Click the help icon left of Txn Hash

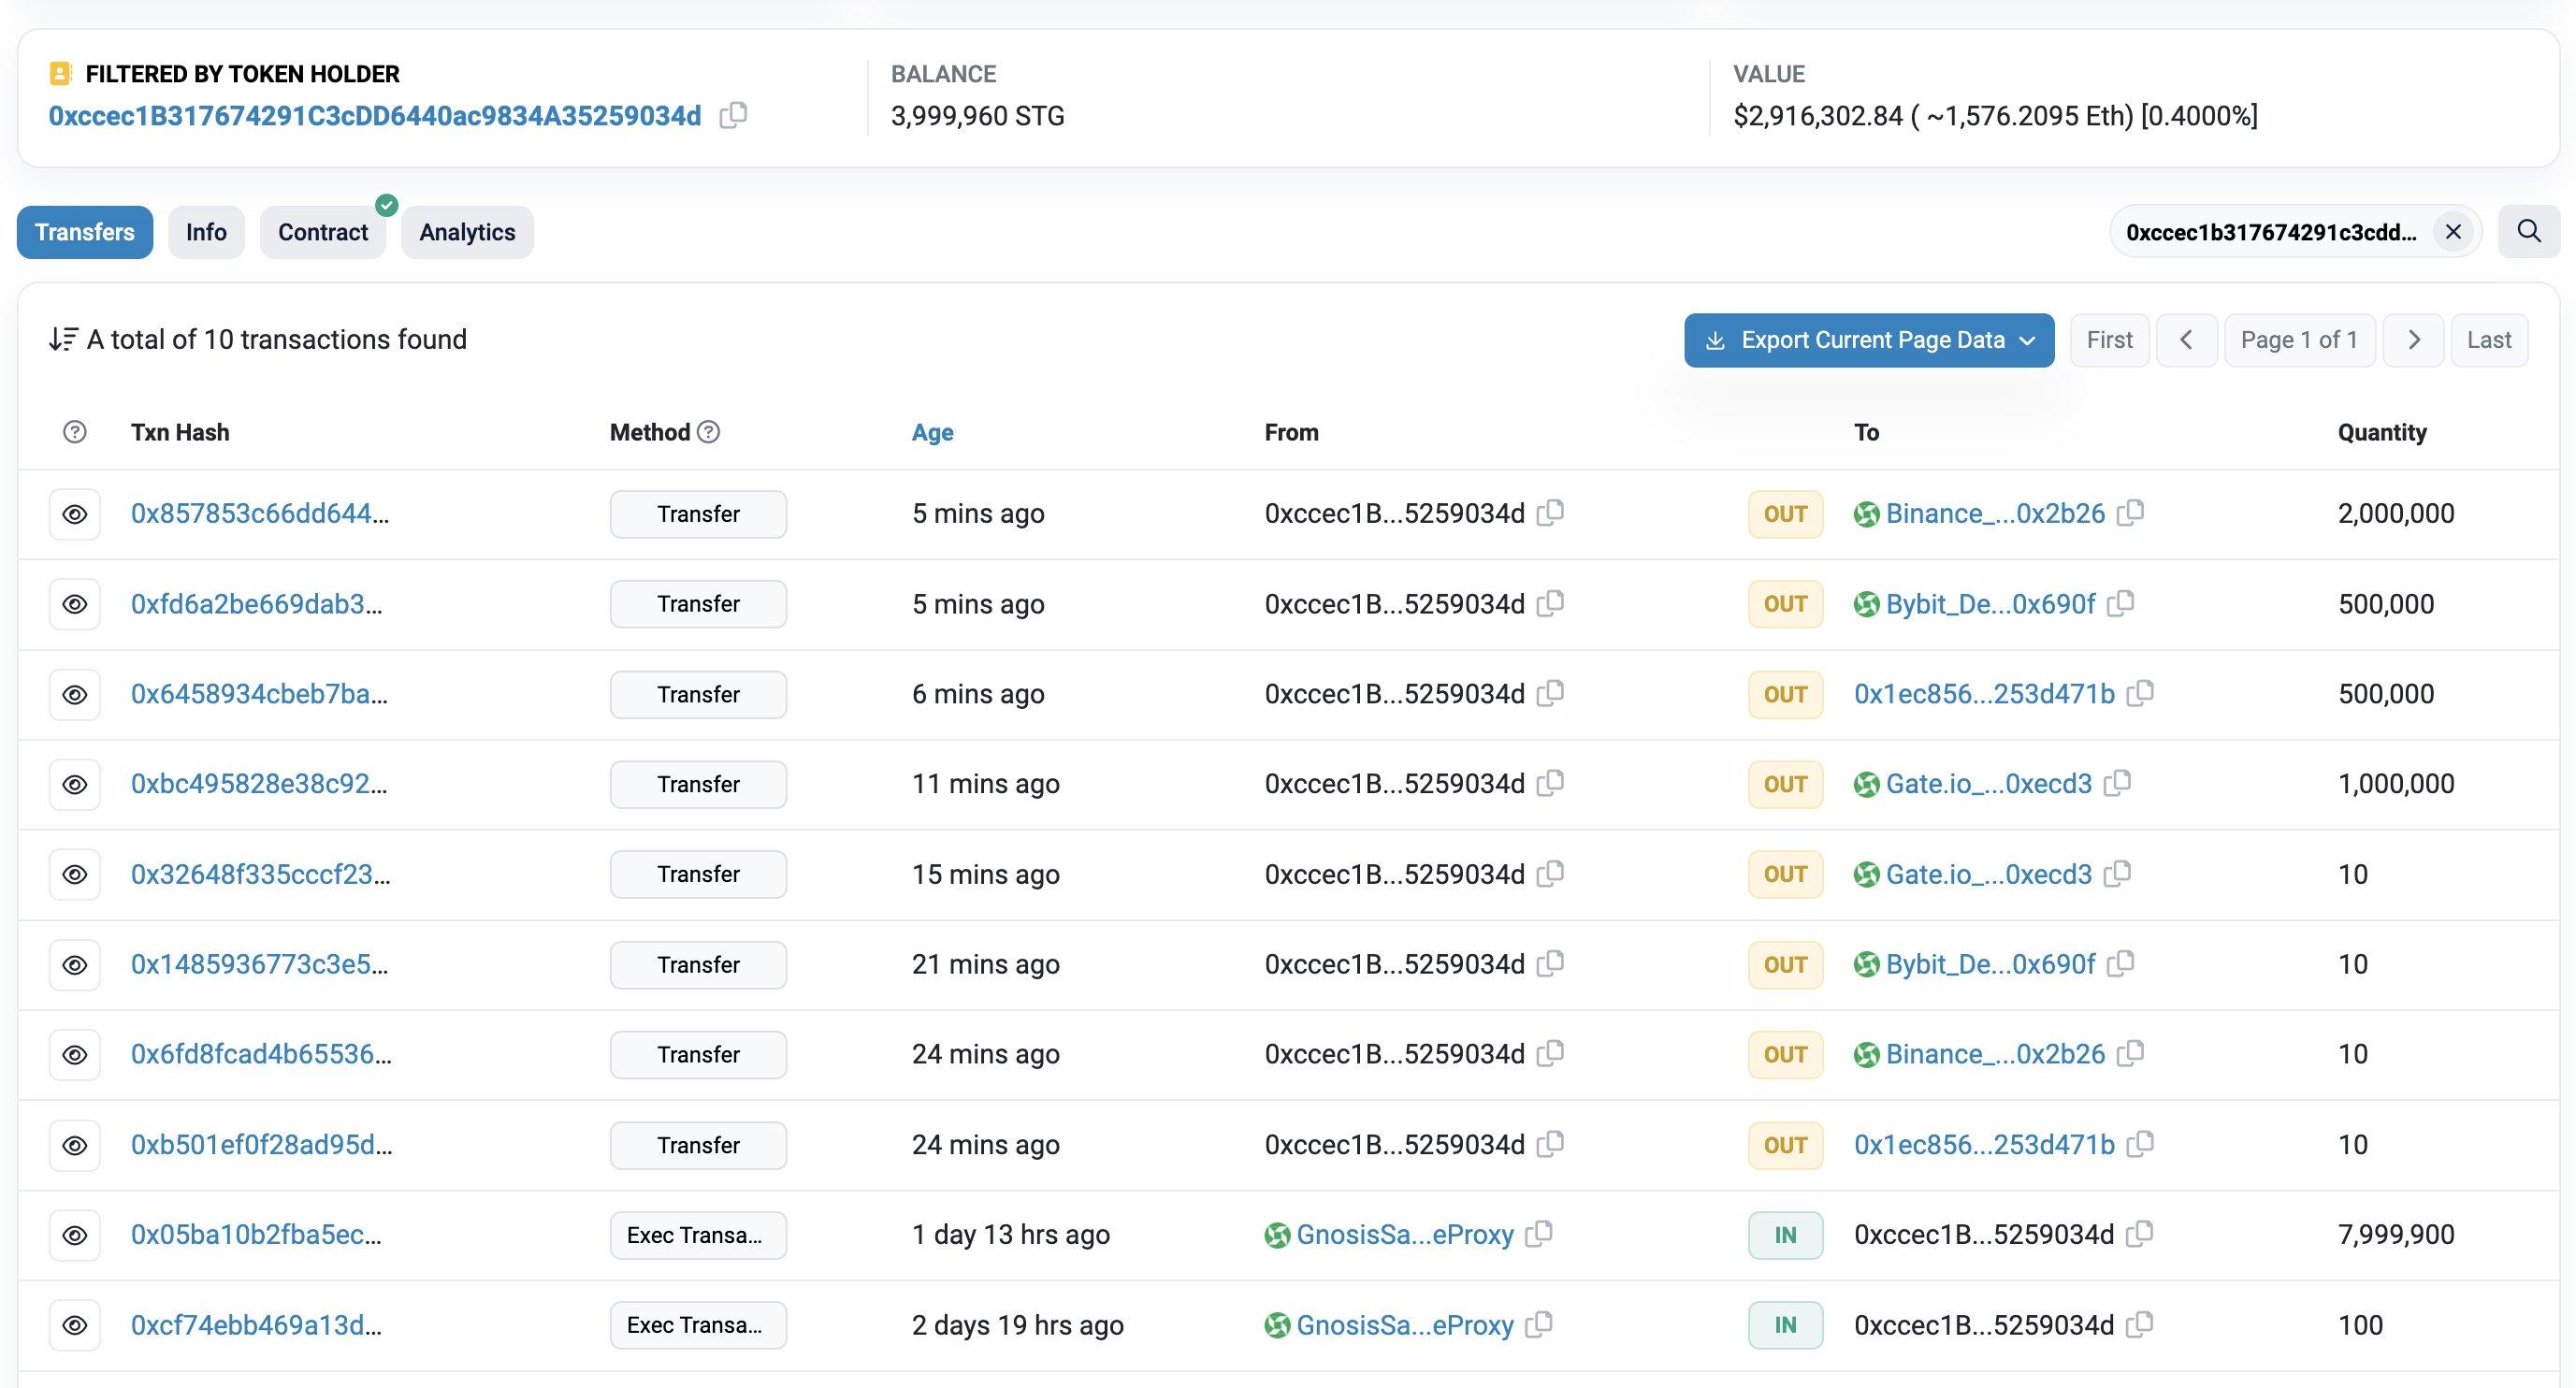74,432
